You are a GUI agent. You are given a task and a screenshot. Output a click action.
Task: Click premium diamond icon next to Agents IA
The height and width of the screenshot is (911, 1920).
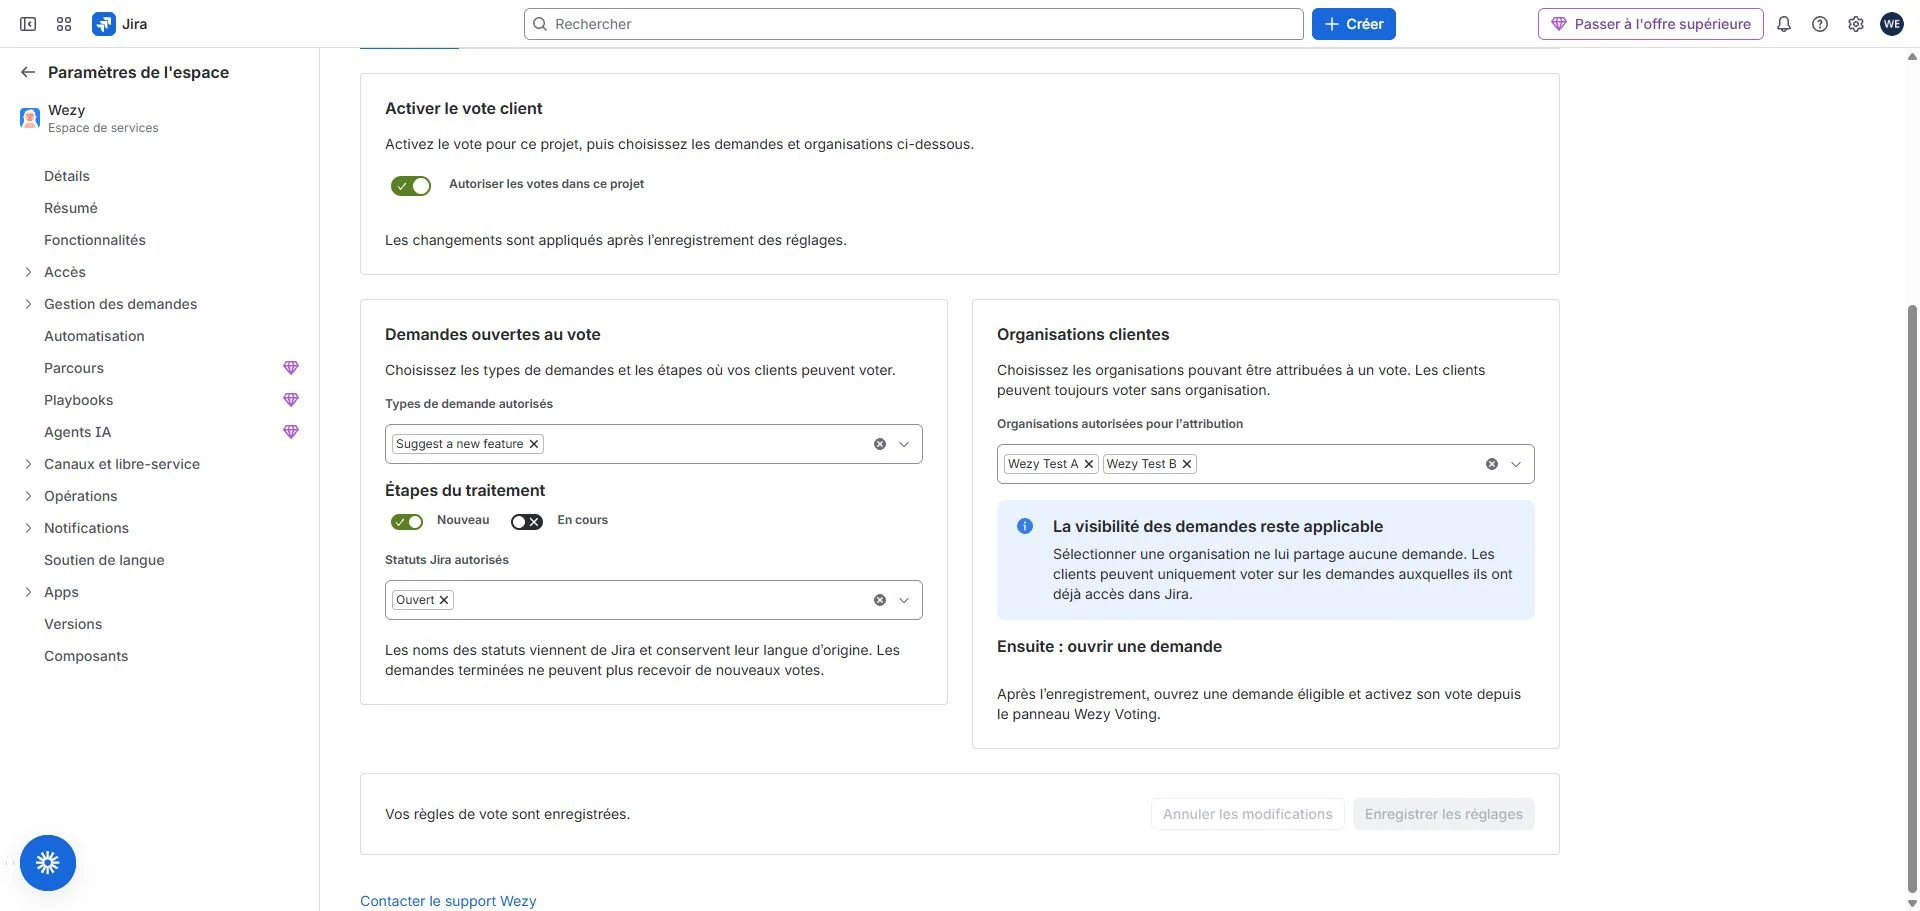coord(291,432)
